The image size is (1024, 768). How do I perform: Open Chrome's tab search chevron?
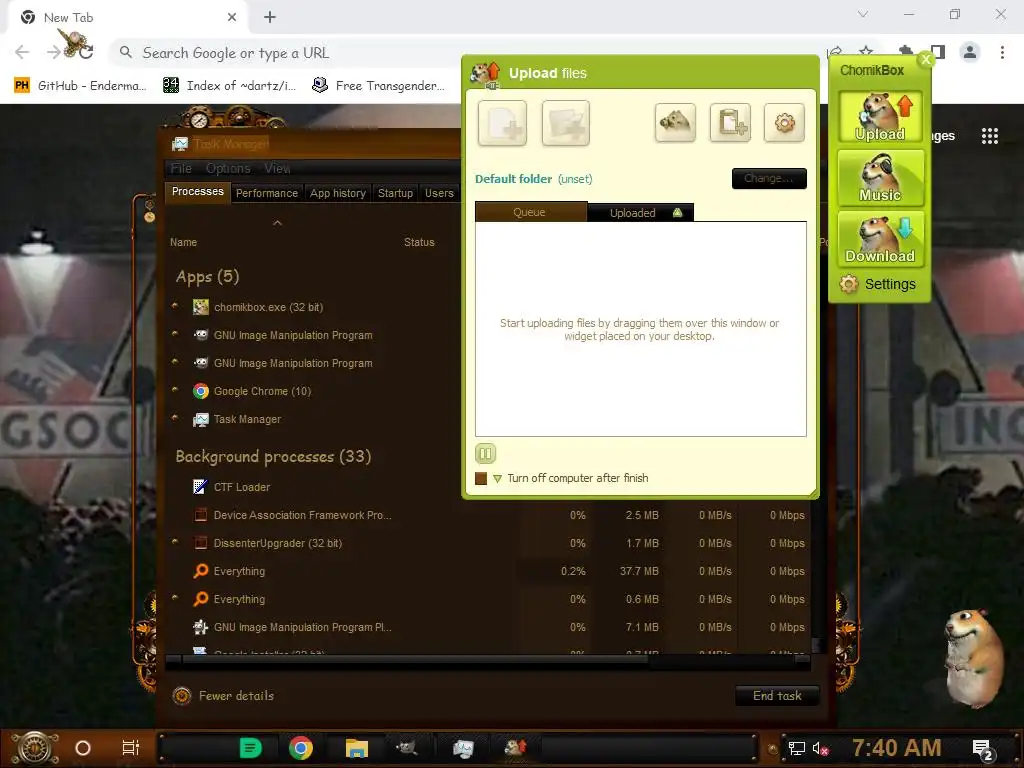pos(863,14)
